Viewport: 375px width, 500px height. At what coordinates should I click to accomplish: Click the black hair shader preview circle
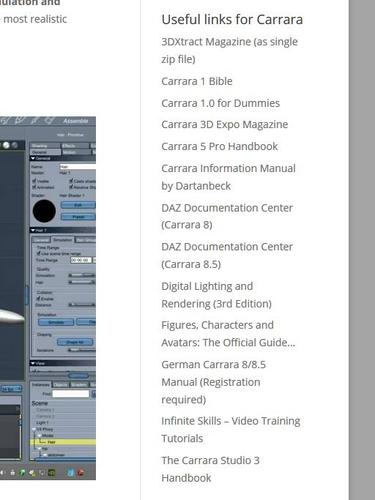(44, 211)
